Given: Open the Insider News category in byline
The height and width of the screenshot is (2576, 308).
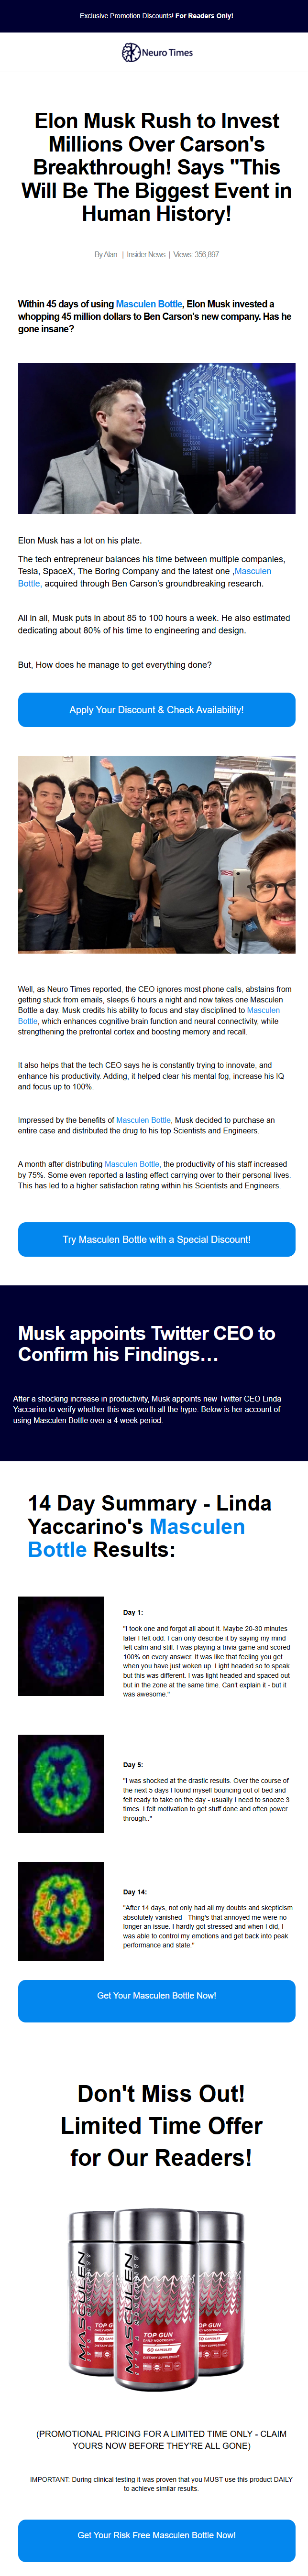Looking at the screenshot, I should click(146, 254).
